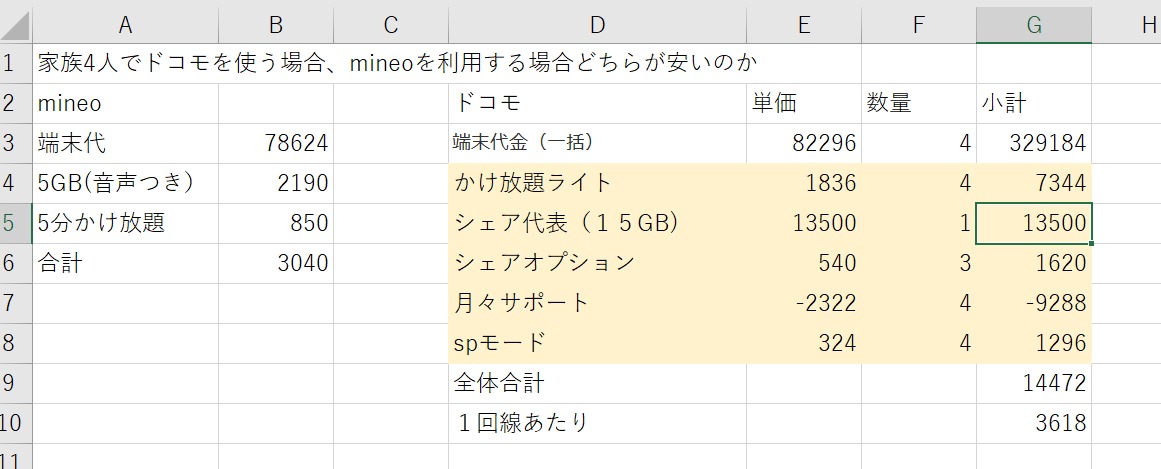Click row 9 header

[15, 383]
